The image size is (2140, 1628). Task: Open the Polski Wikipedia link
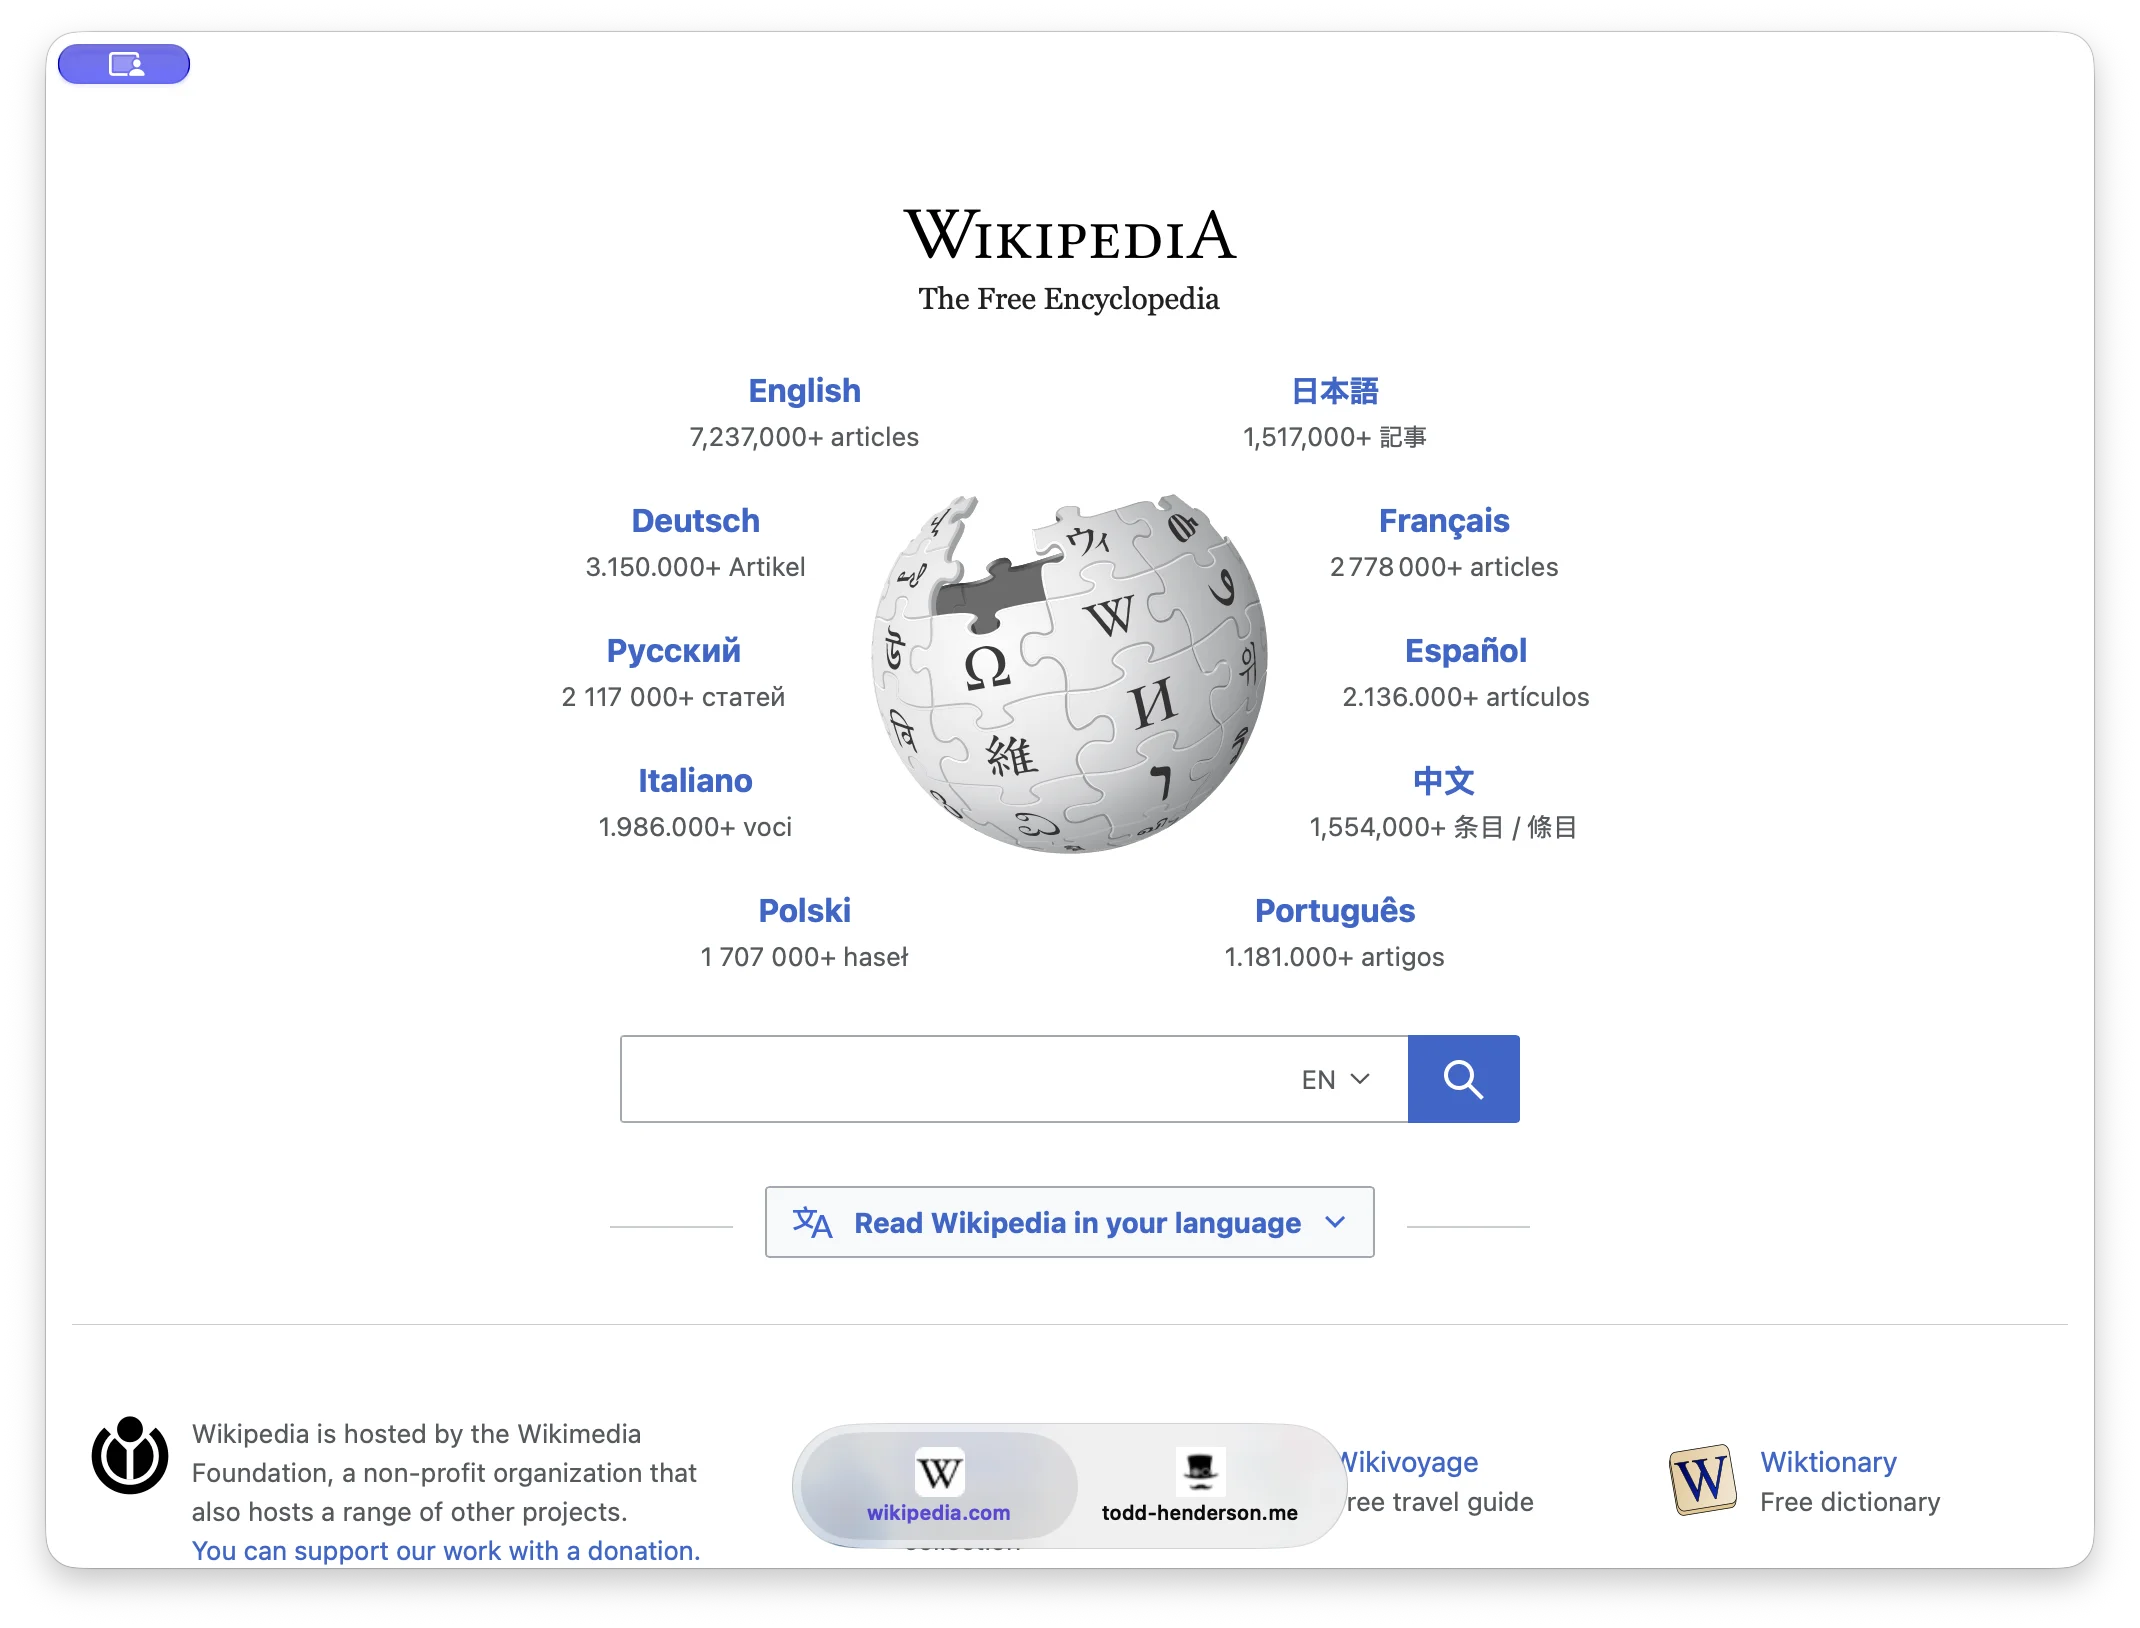click(x=804, y=910)
